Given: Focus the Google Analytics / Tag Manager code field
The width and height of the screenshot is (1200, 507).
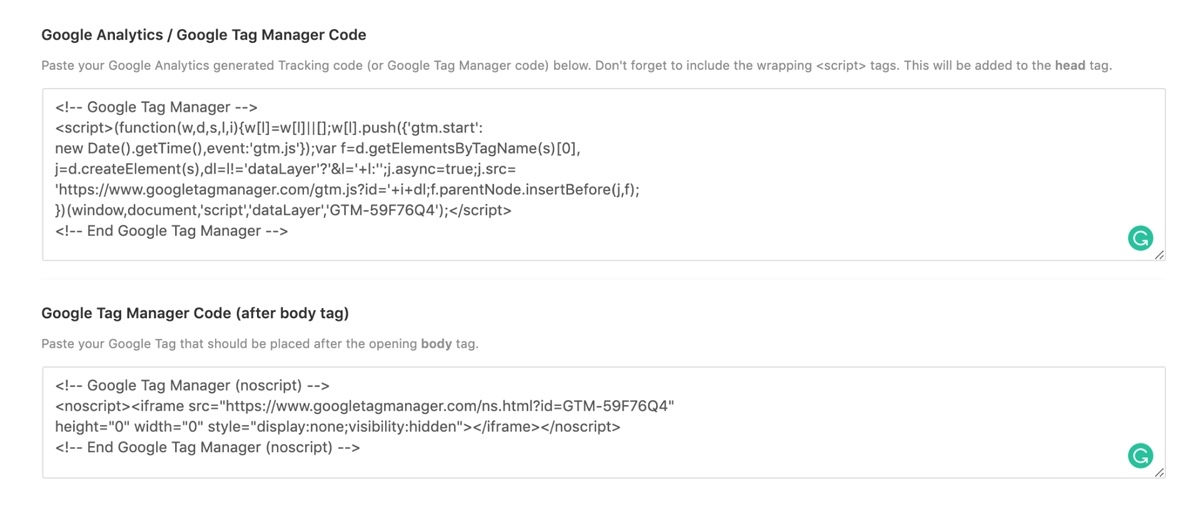Looking at the screenshot, I should pos(603,175).
